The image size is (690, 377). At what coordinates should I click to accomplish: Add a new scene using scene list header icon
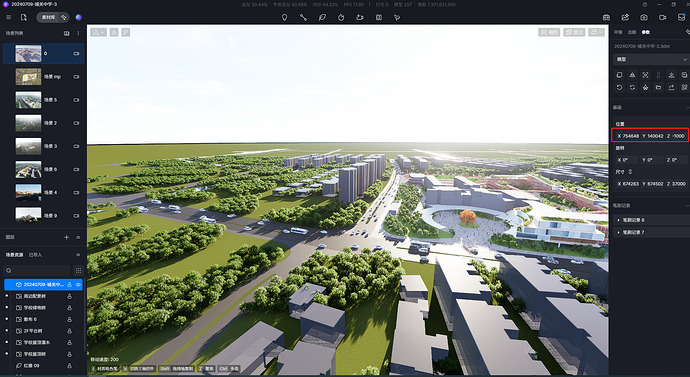[x=66, y=33]
